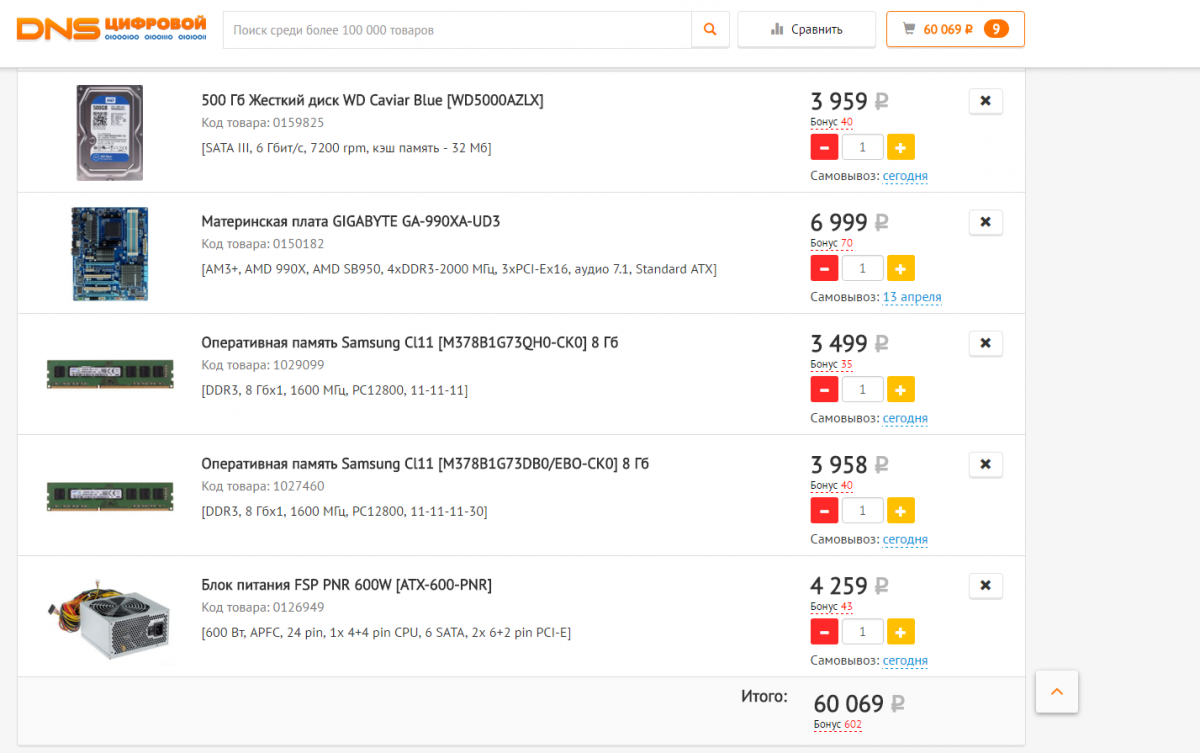
Task: Click thumbnail of Samsung M378B1G73QH0-CK0 memory
Action: point(110,374)
